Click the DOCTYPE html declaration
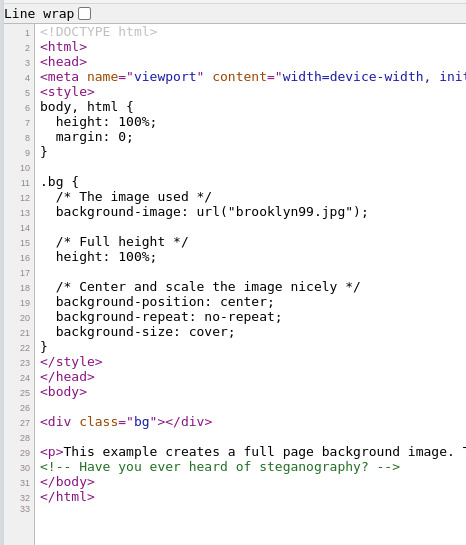The height and width of the screenshot is (545, 466). [x=99, y=32]
